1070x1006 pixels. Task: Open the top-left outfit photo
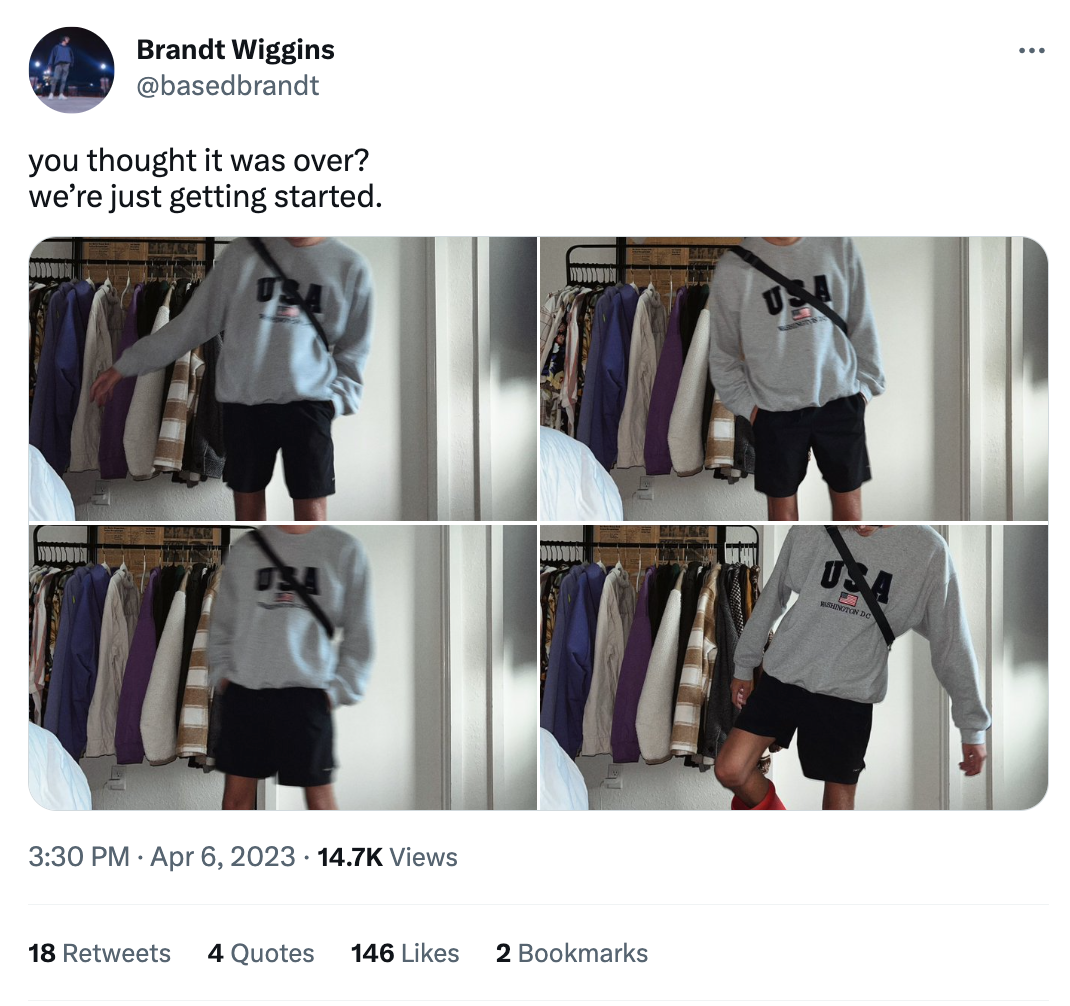(283, 379)
